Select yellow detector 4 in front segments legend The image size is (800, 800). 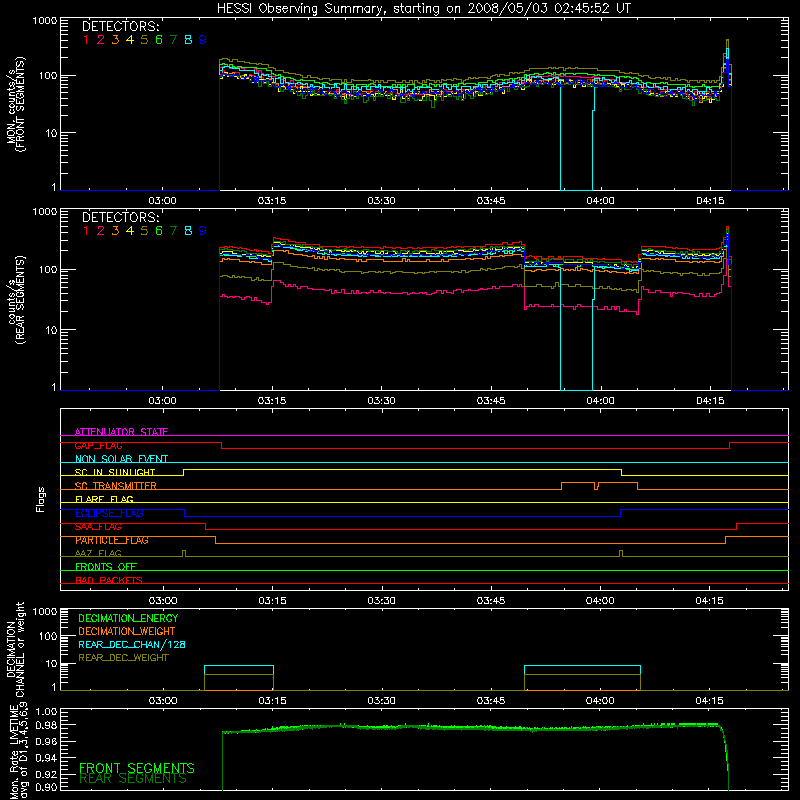(x=130, y=40)
